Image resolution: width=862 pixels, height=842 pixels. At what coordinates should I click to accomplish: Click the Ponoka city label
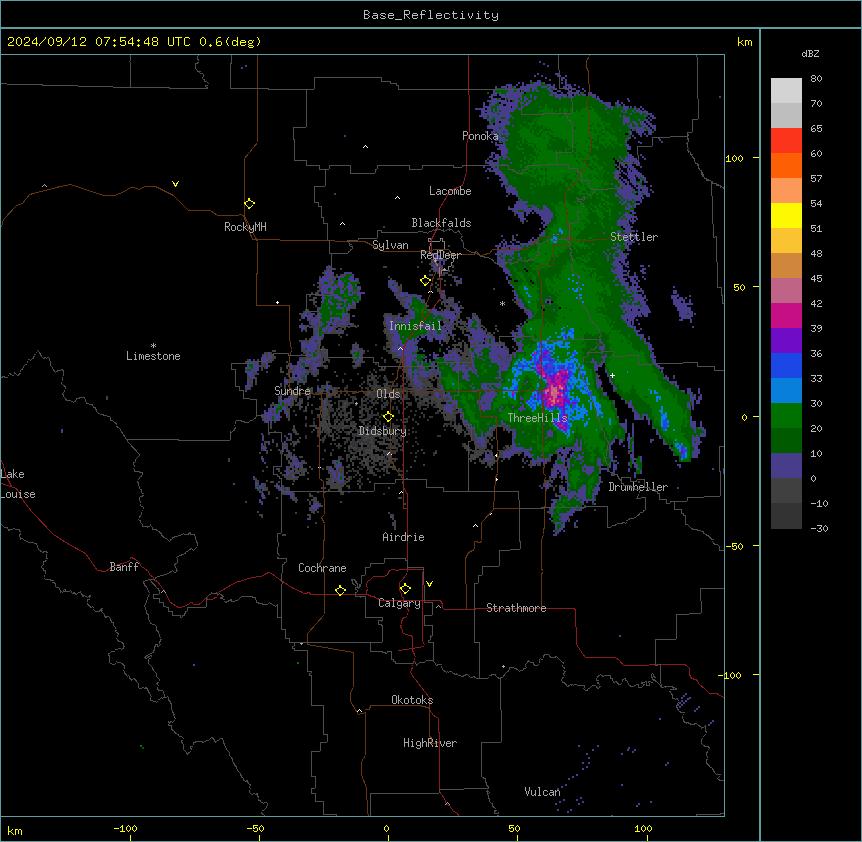(x=480, y=136)
